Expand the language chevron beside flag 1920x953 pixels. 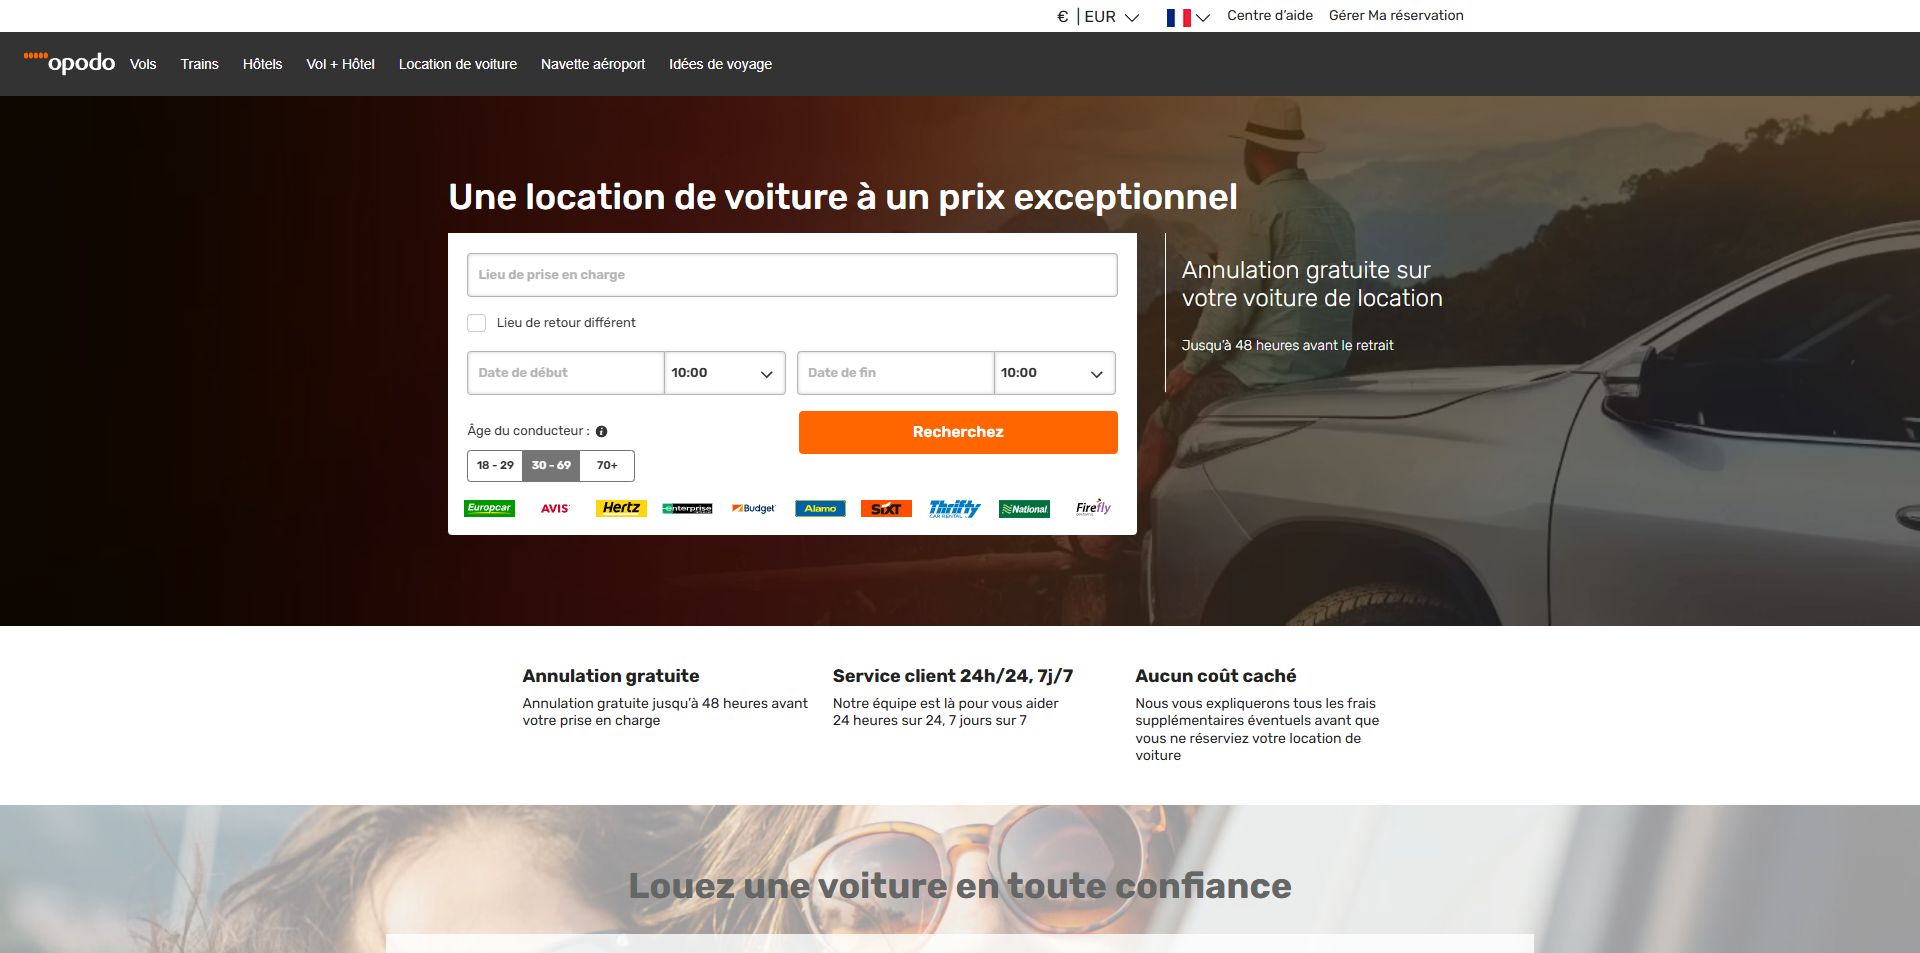click(1203, 17)
